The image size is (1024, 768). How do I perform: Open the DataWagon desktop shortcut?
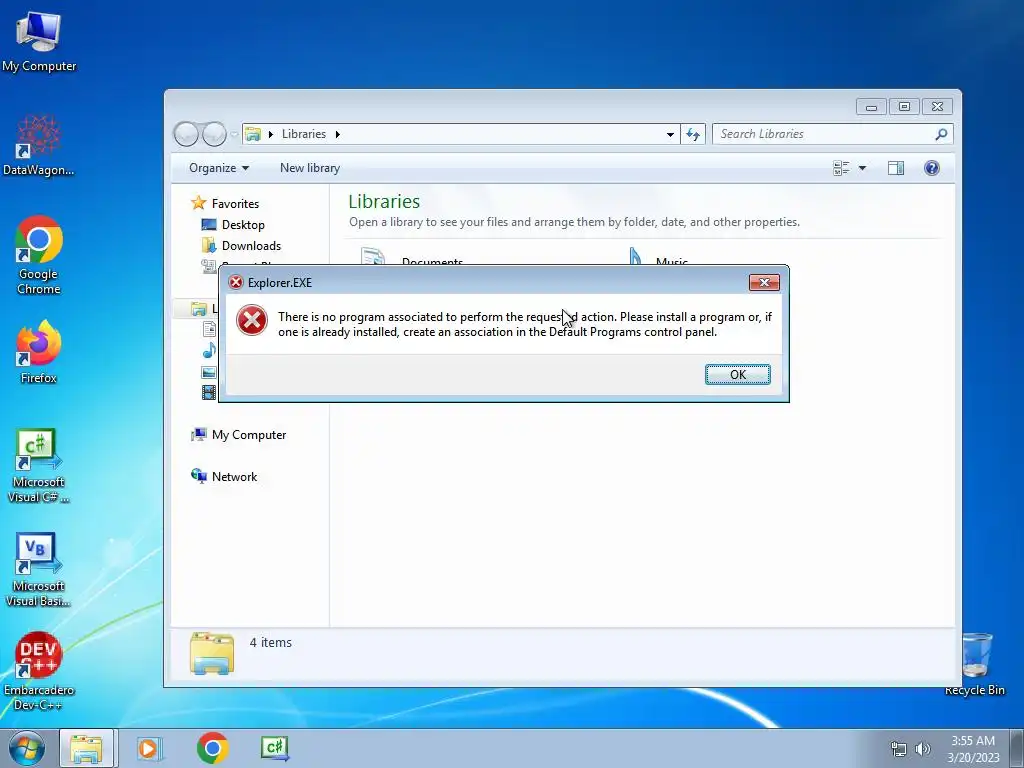tap(39, 145)
